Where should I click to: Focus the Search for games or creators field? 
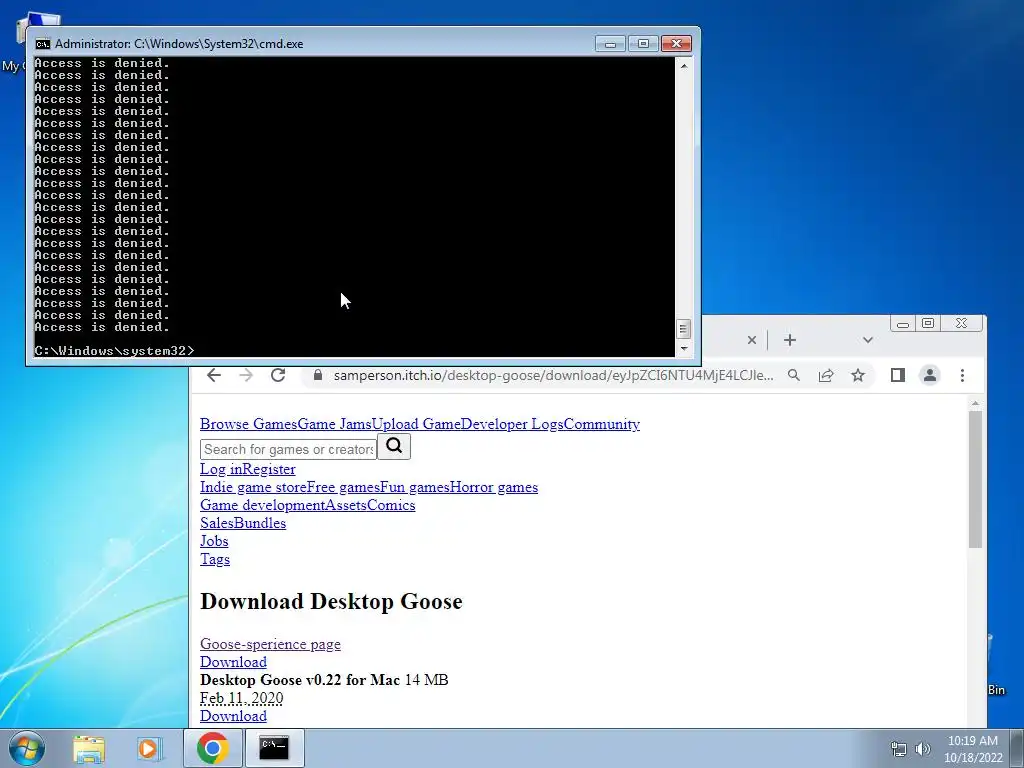[289, 449]
